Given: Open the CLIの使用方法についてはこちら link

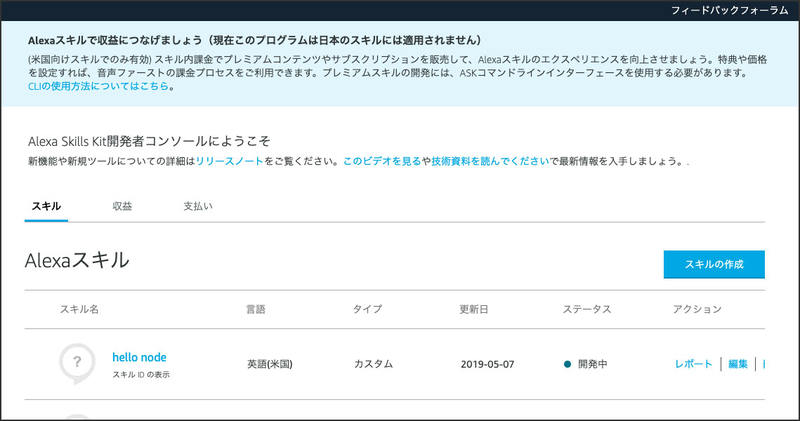Looking at the screenshot, I should click(x=98, y=86).
